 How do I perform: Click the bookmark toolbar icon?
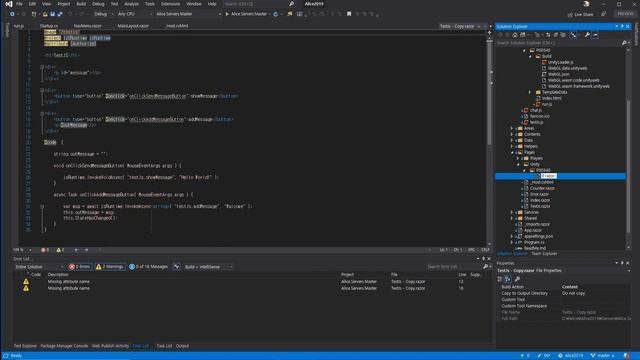pyautogui.click(x=349, y=14)
